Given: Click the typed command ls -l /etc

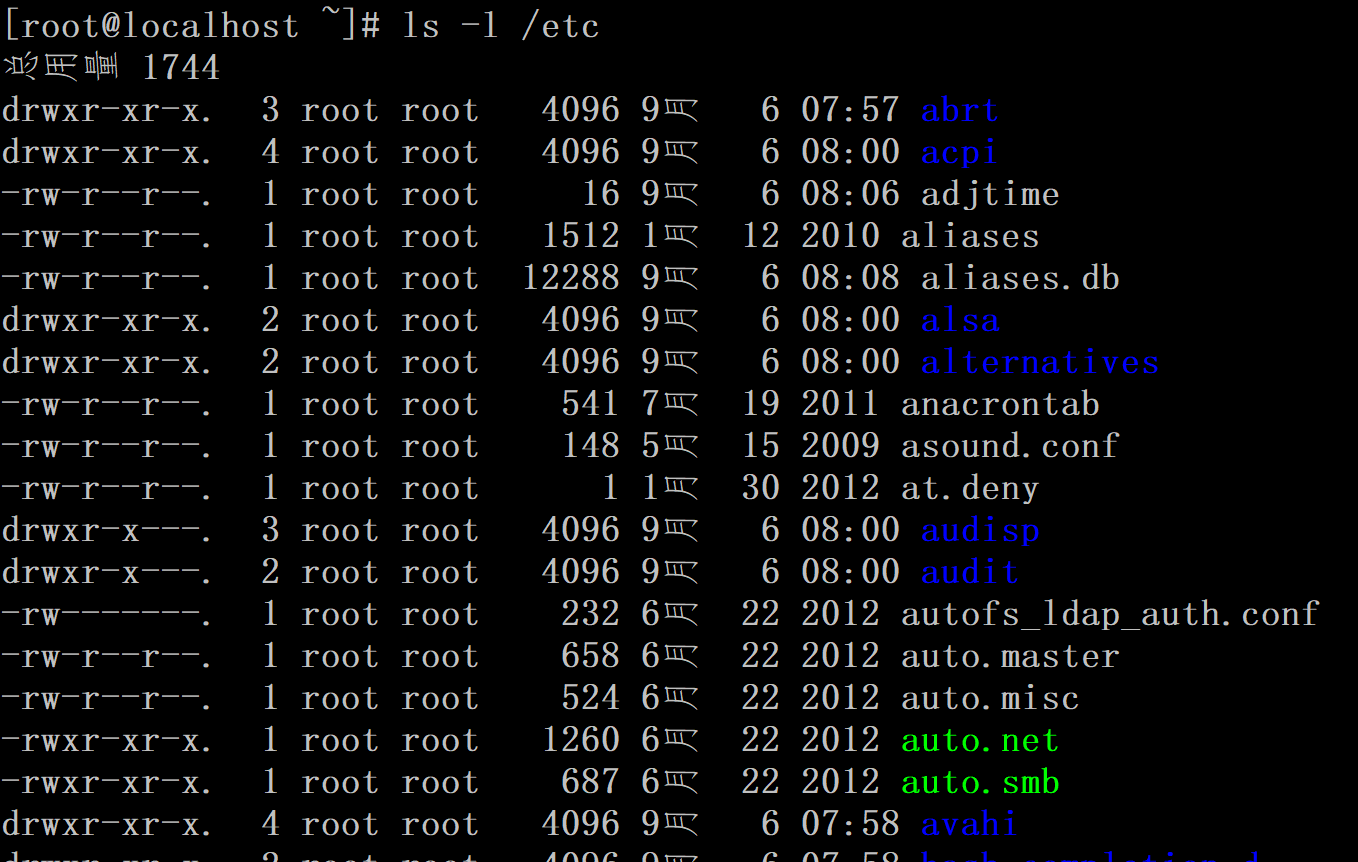Looking at the screenshot, I should [x=500, y=26].
